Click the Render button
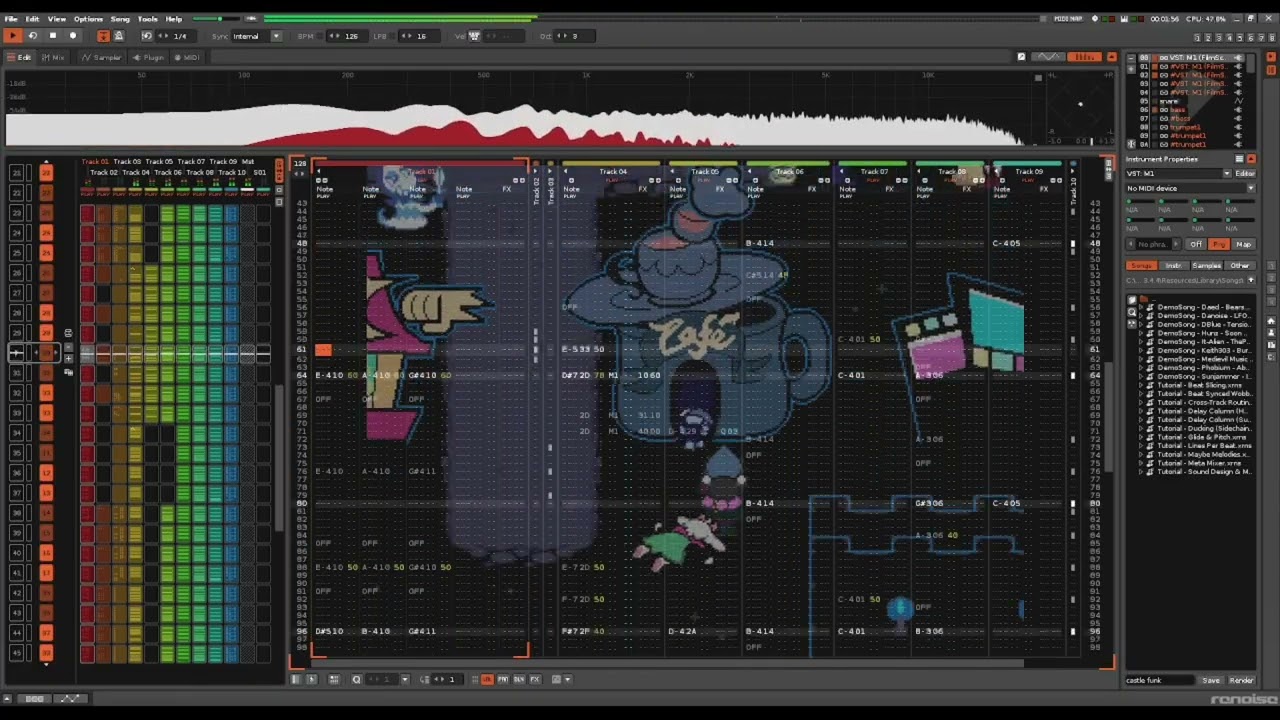The height and width of the screenshot is (720, 1280). tap(1241, 680)
